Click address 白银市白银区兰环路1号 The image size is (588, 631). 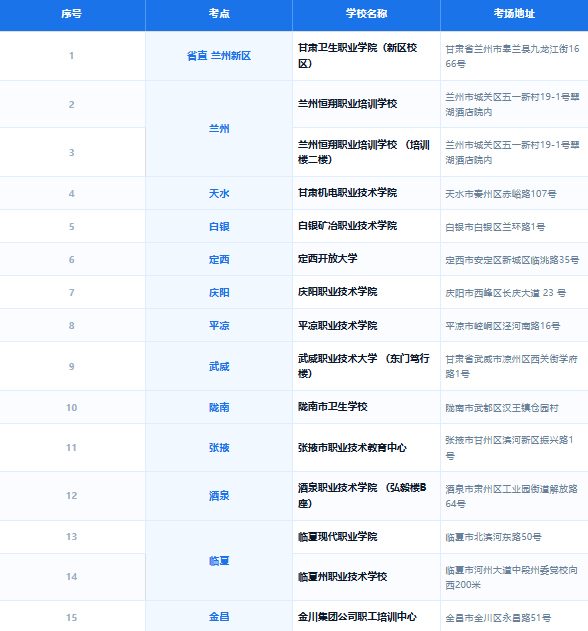pos(495,227)
